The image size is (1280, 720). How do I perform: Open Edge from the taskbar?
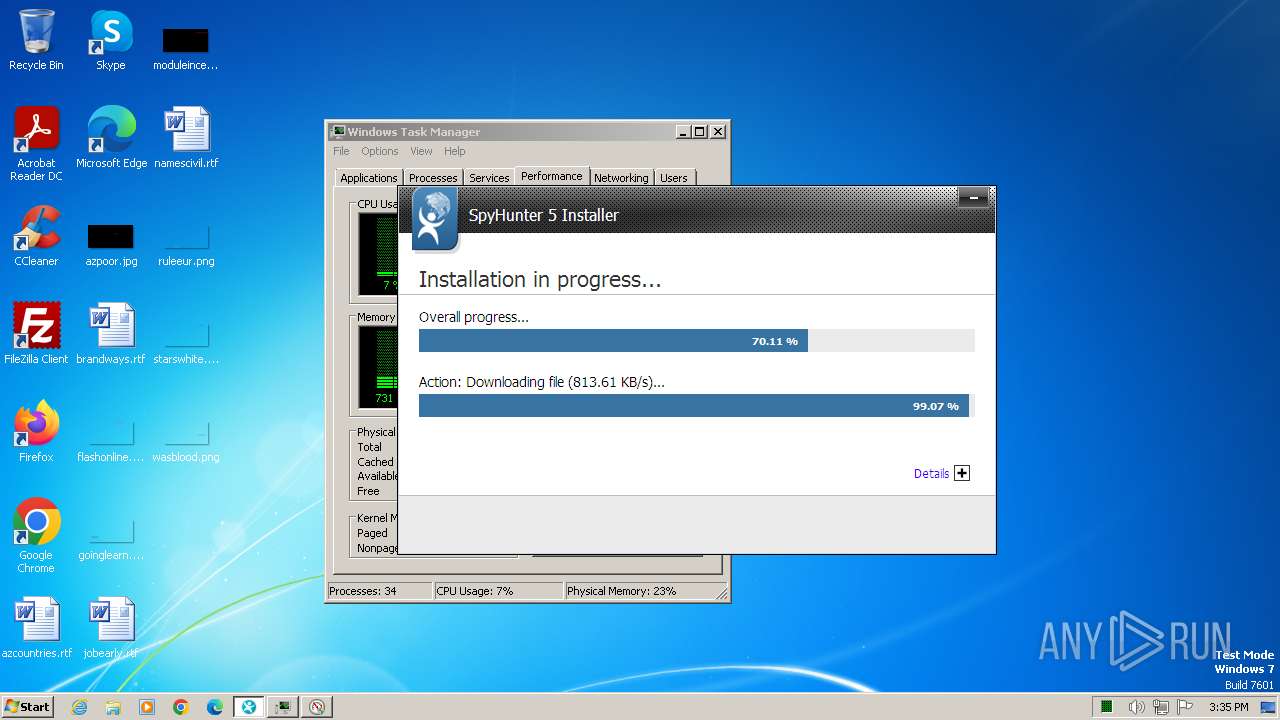point(215,707)
